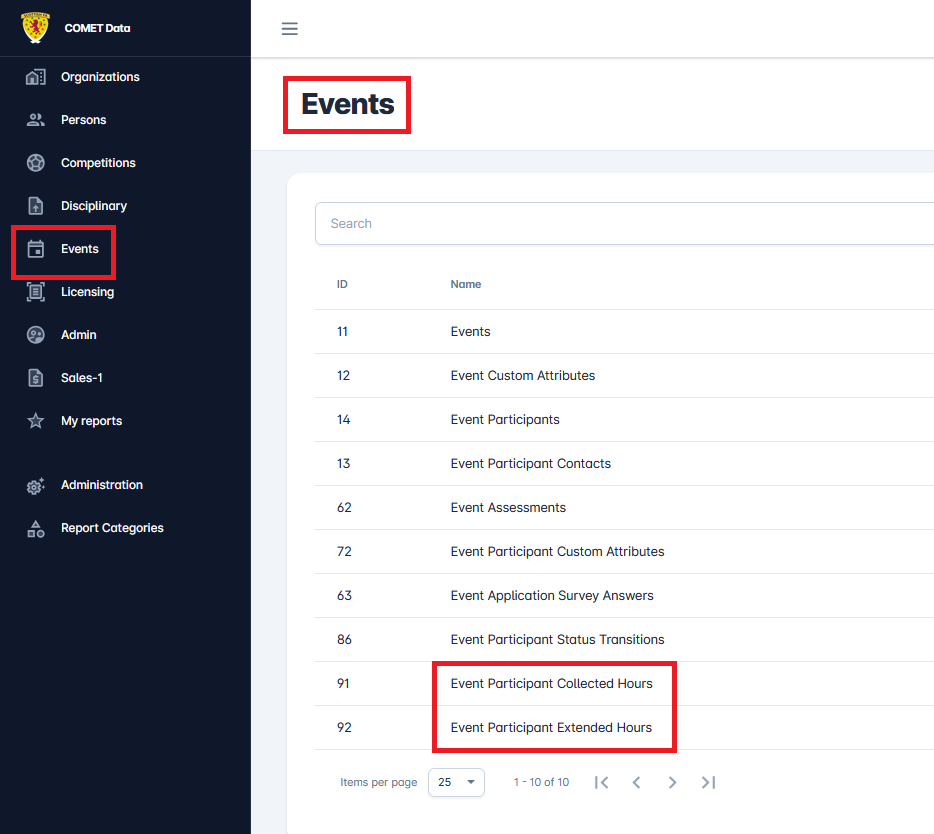
Task: Open the Event Assessments report
Action: pos(508,507)
